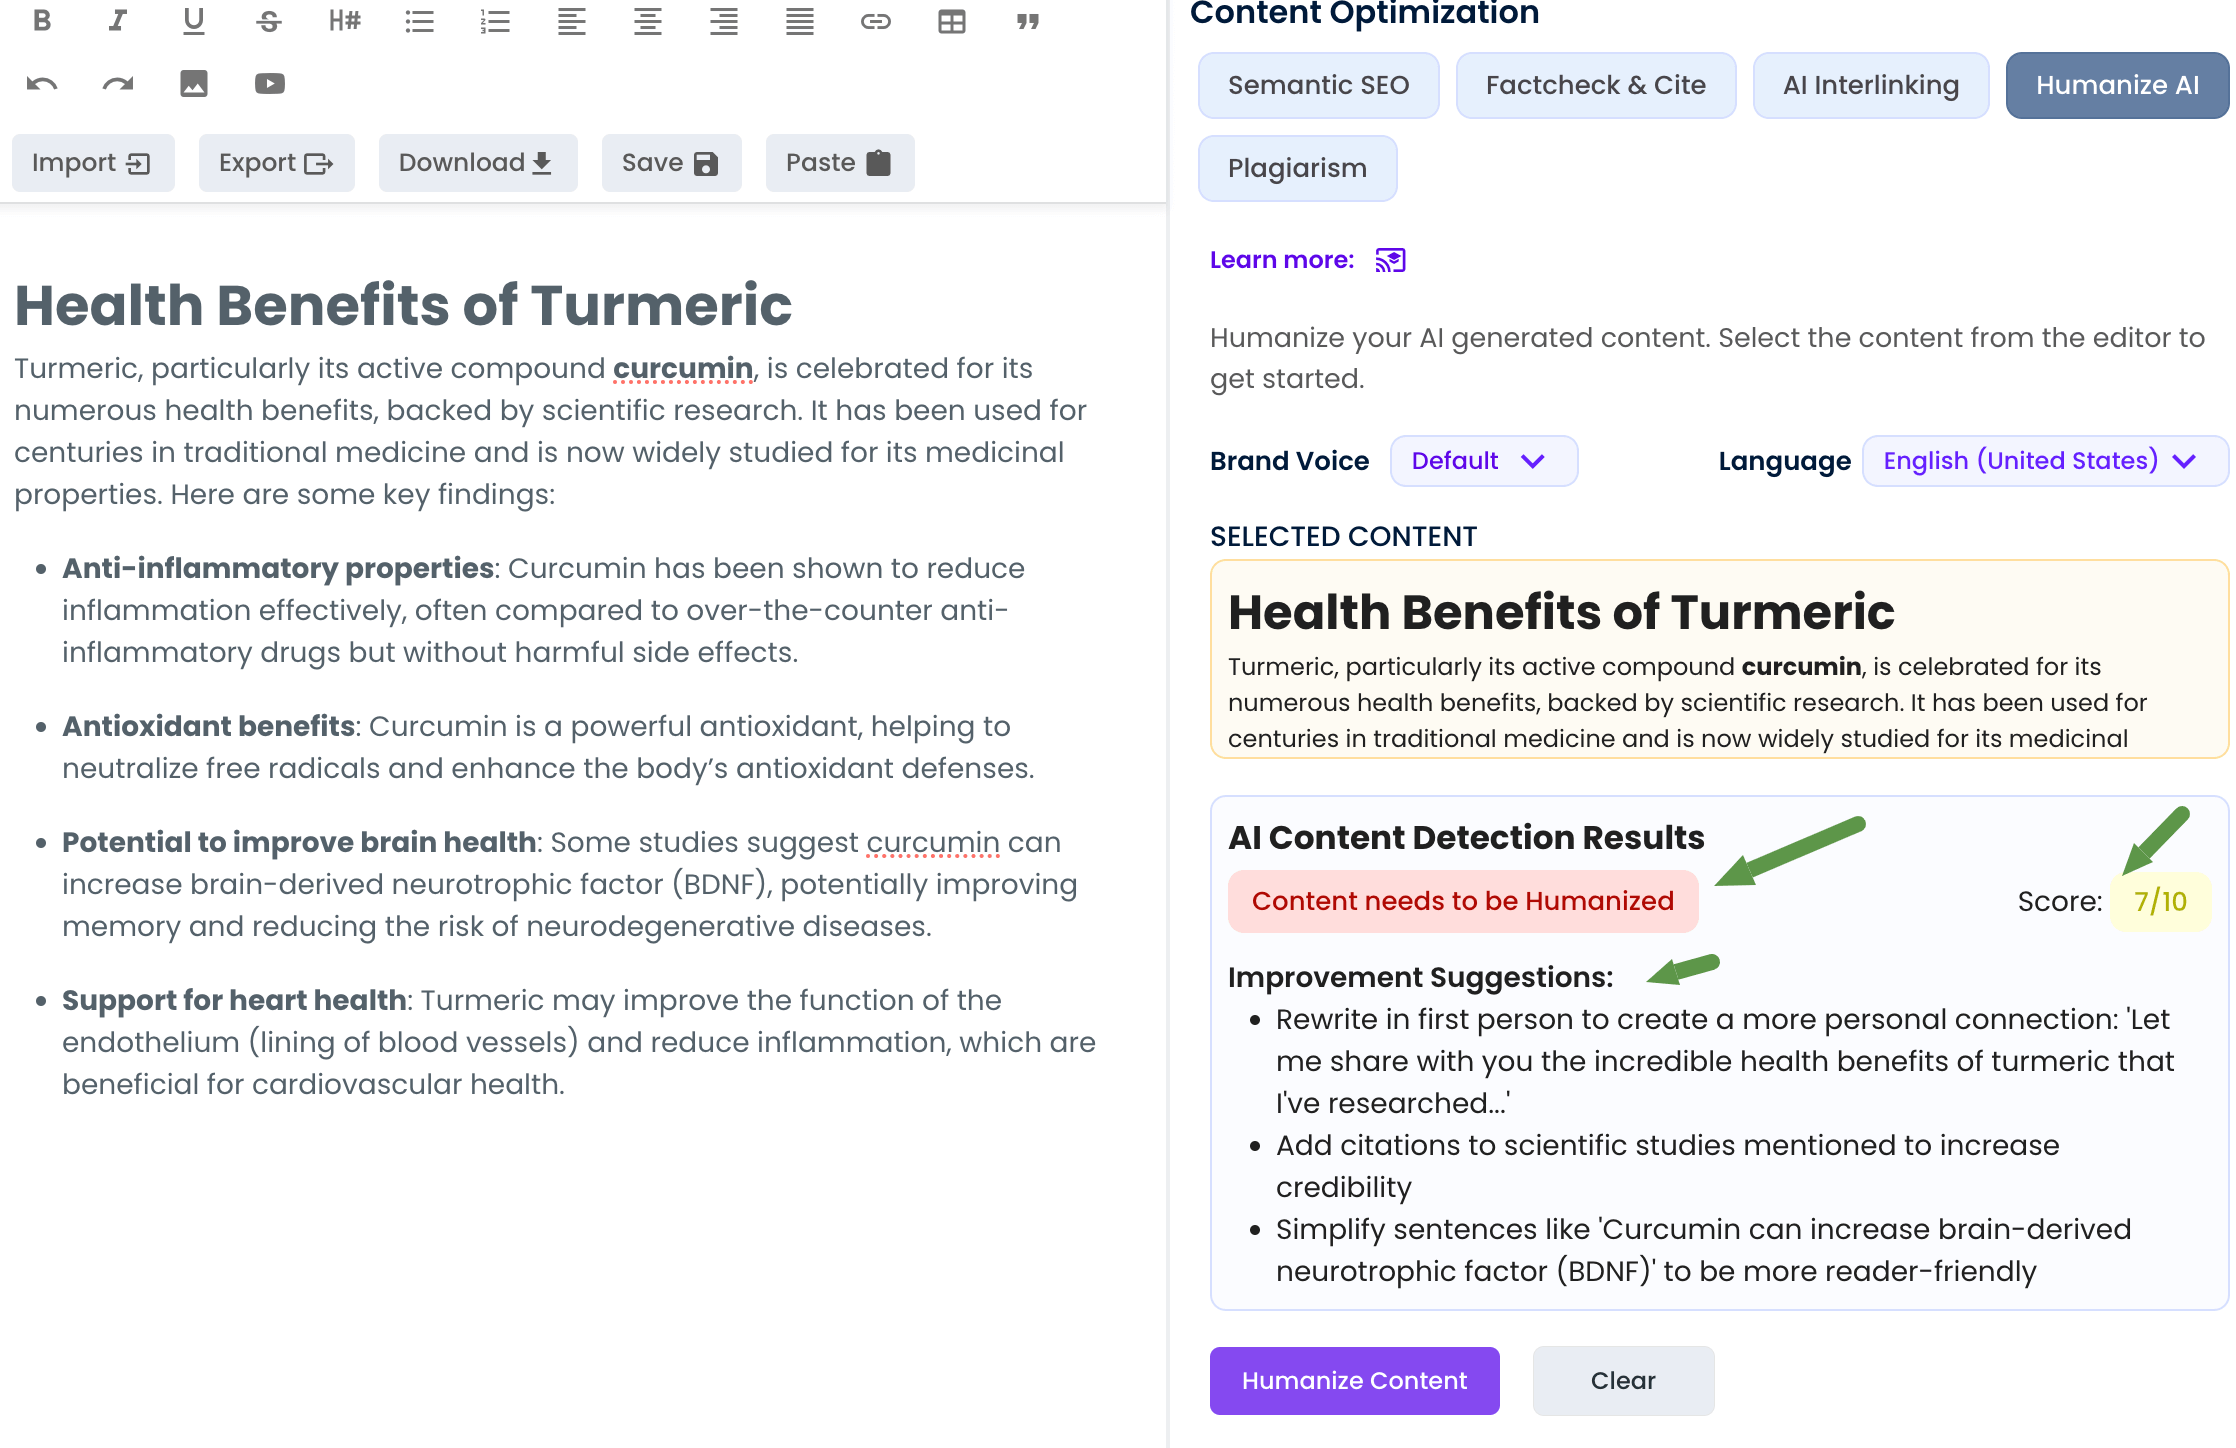
Task: Align text to the right
Action: (724, 21)
